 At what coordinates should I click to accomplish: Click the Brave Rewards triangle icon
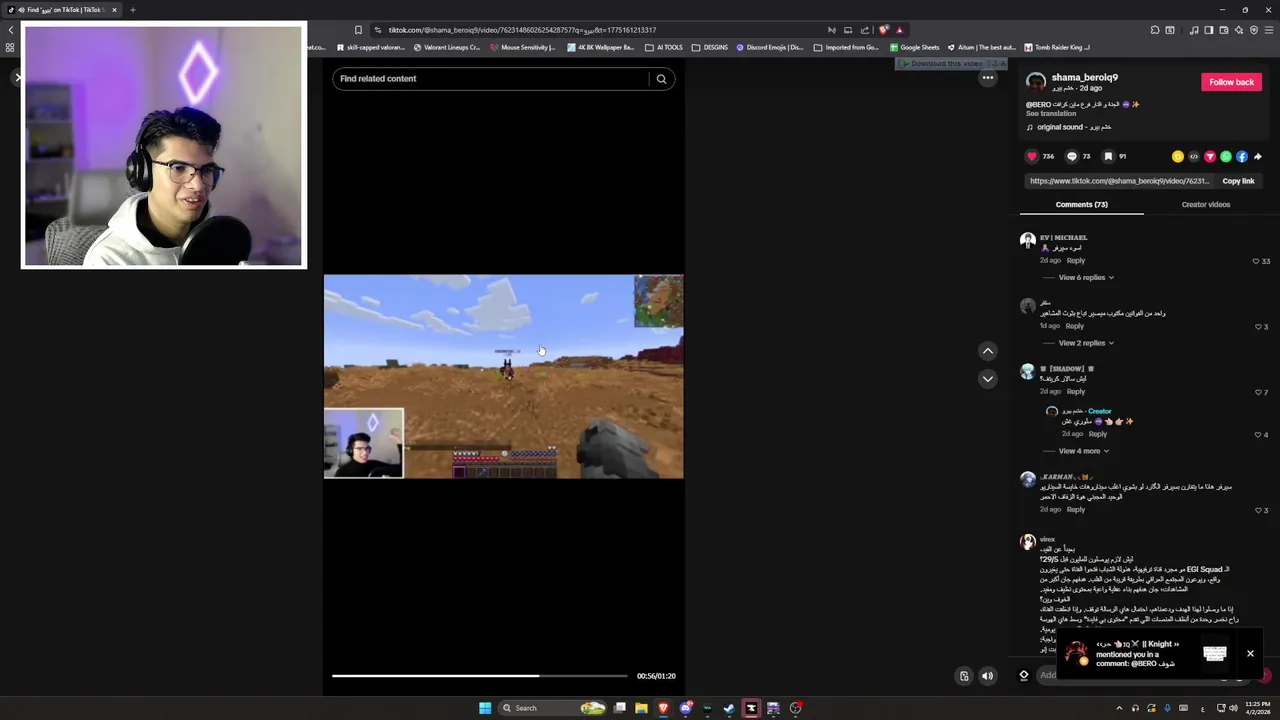899,30
